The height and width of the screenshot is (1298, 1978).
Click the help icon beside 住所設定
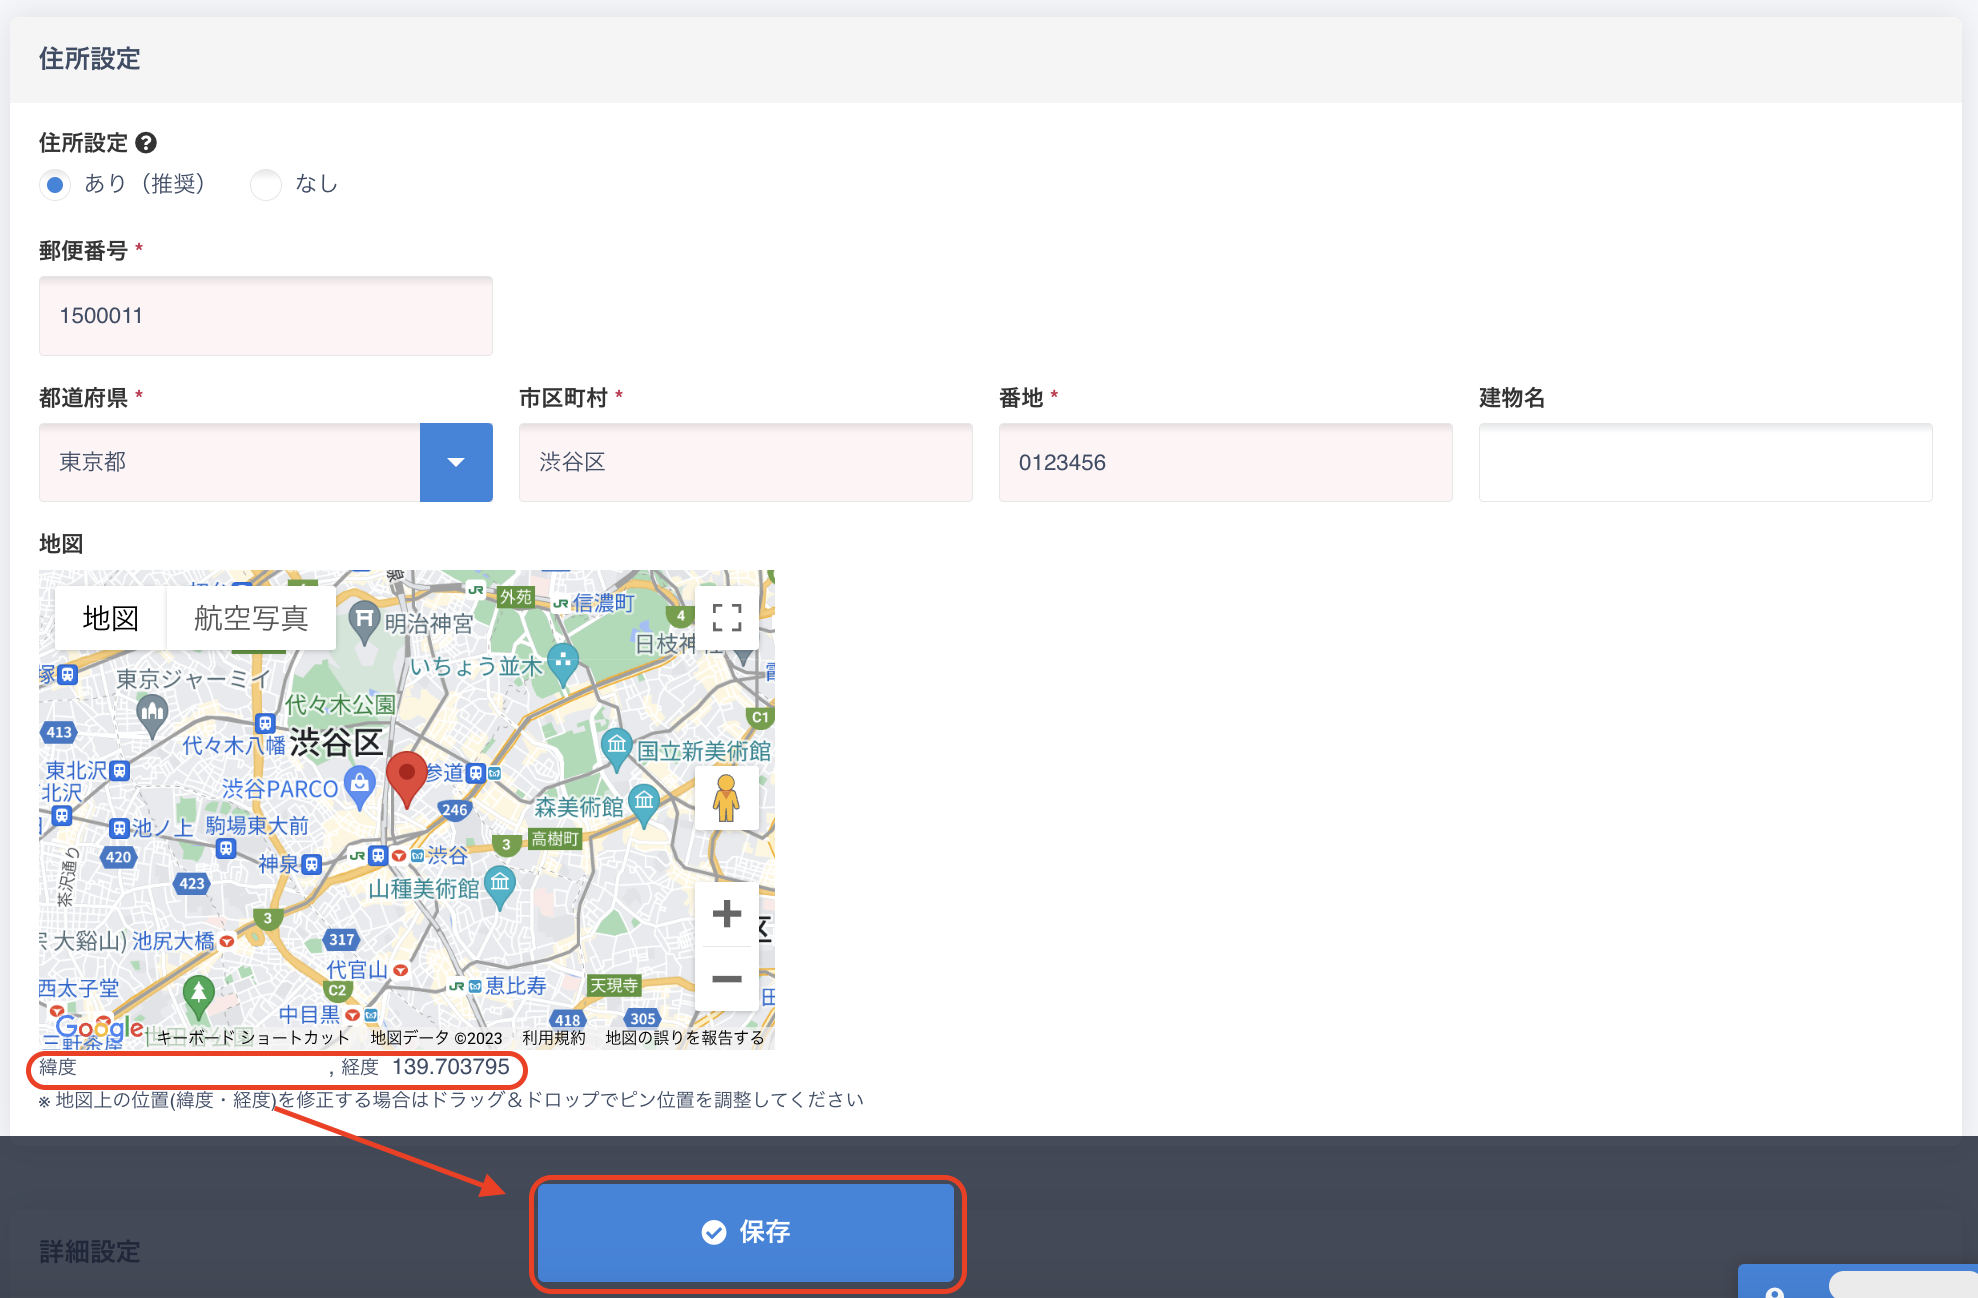pos(146,143)
